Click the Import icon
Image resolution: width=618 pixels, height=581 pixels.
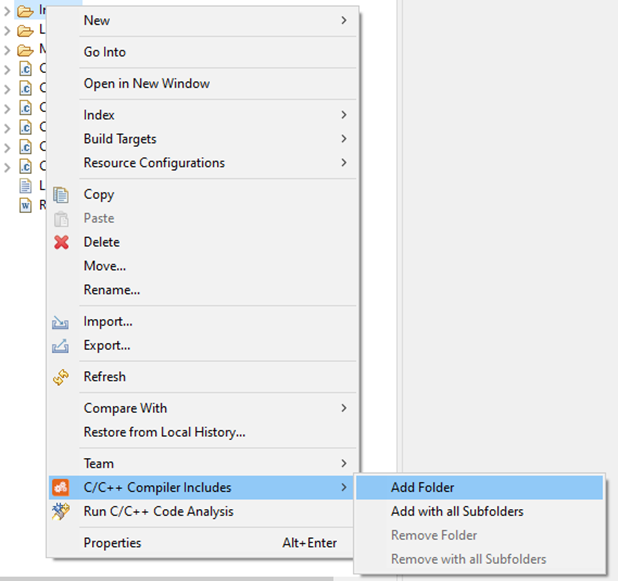click(x=62, y=322)
